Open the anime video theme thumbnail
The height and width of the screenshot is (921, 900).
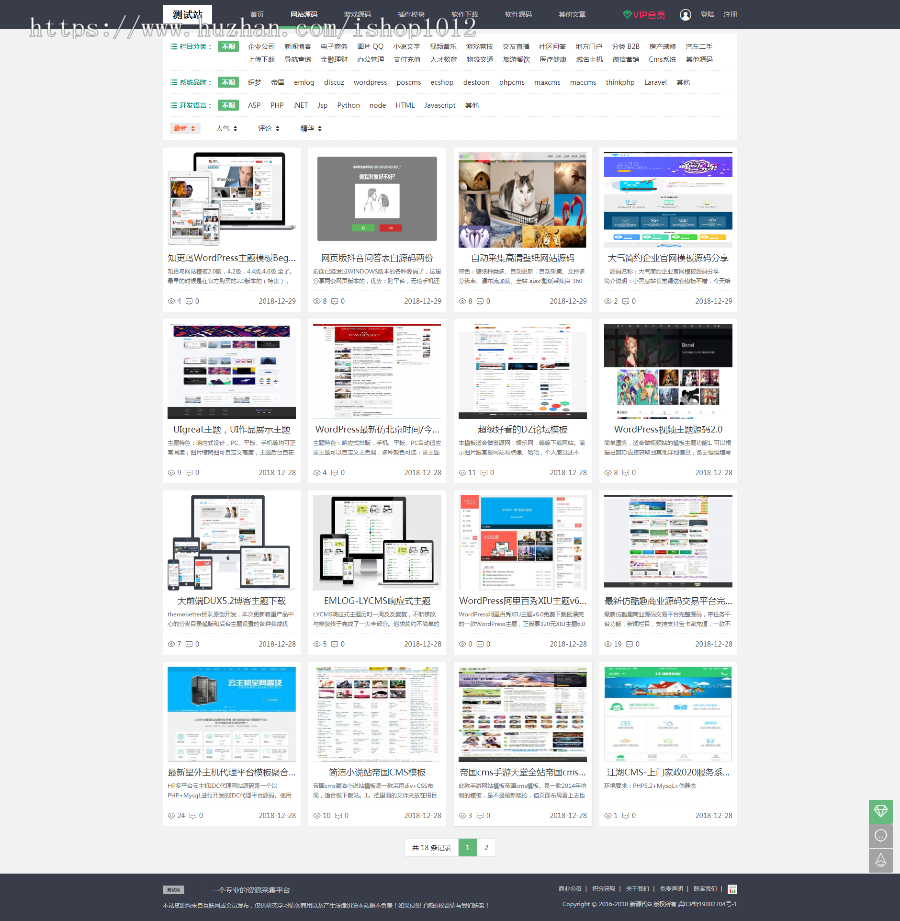coord(668,371)
